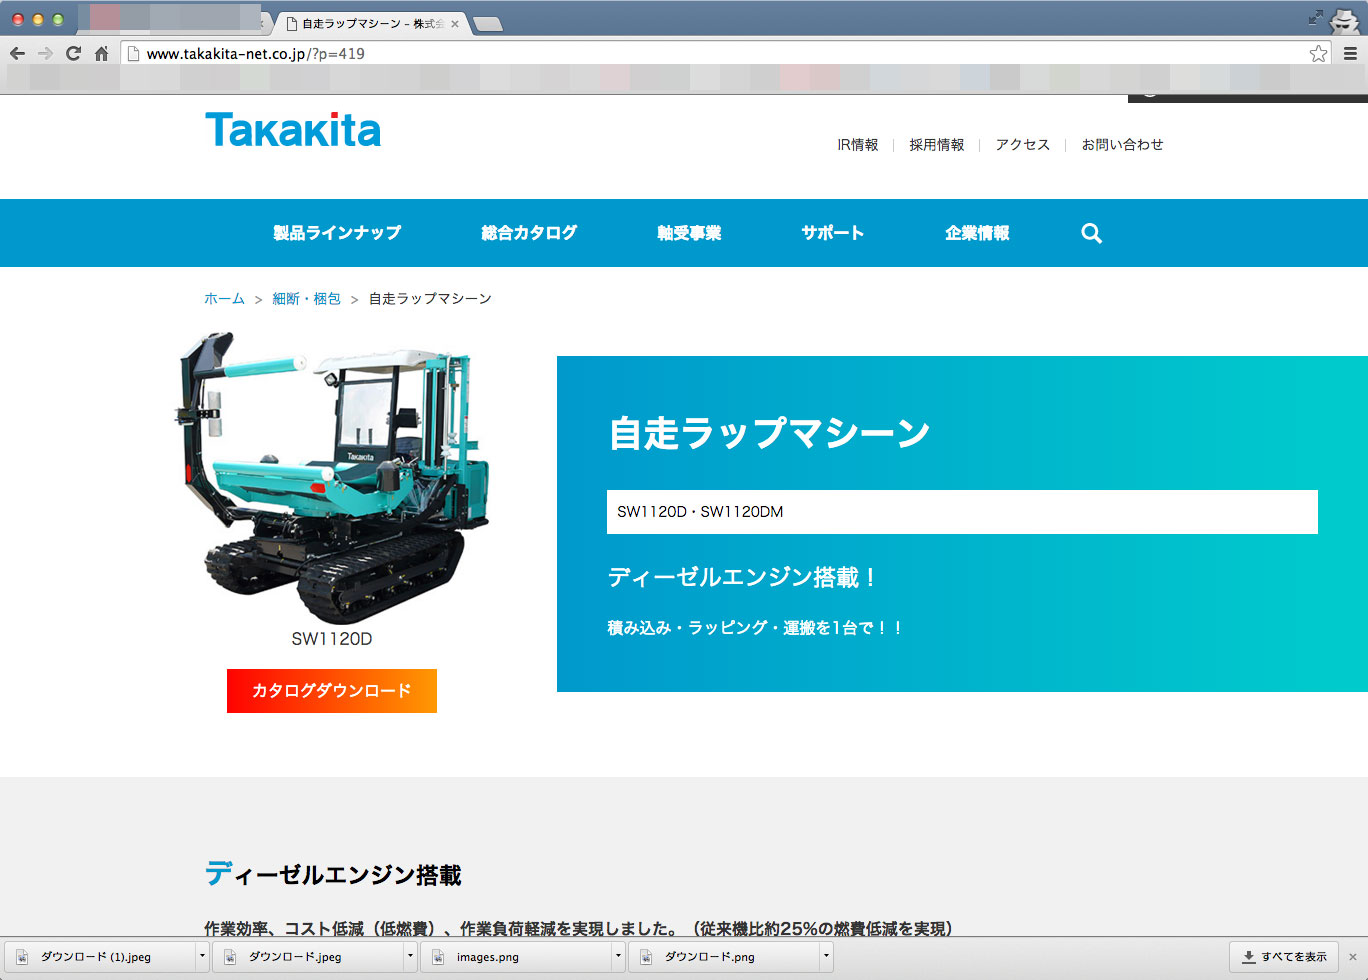The height and width of the screenshot is (980, 1368).
Task: Click the SW1120D caption under the image
Action: pos(332,639)
